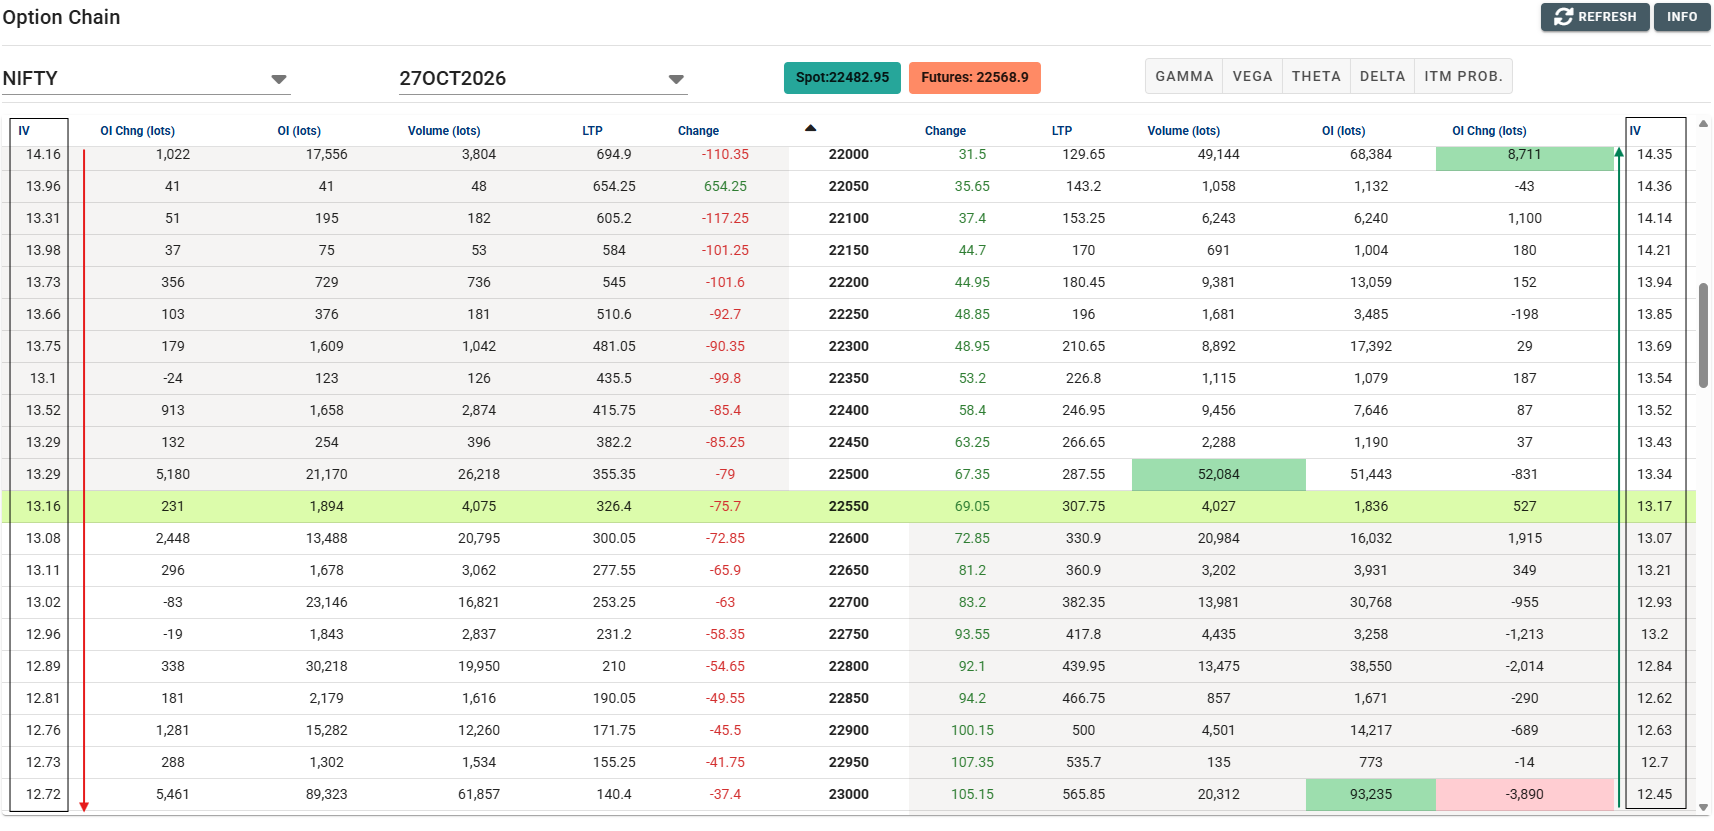Click put OI change -3,890
1714x831 pixels.
(x=1525, y=794)
